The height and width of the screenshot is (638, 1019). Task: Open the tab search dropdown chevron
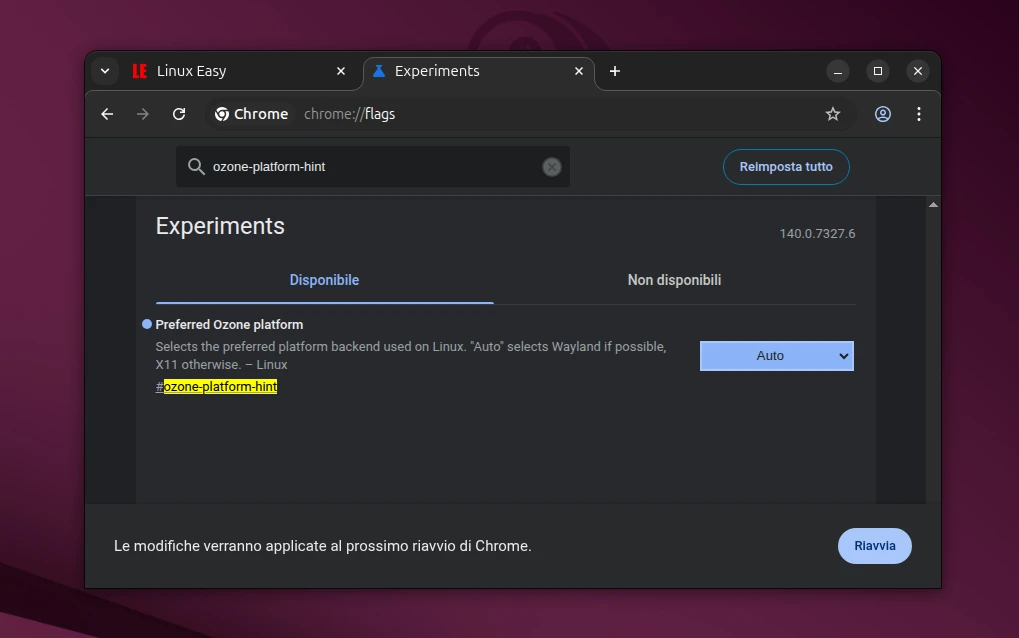105,71
